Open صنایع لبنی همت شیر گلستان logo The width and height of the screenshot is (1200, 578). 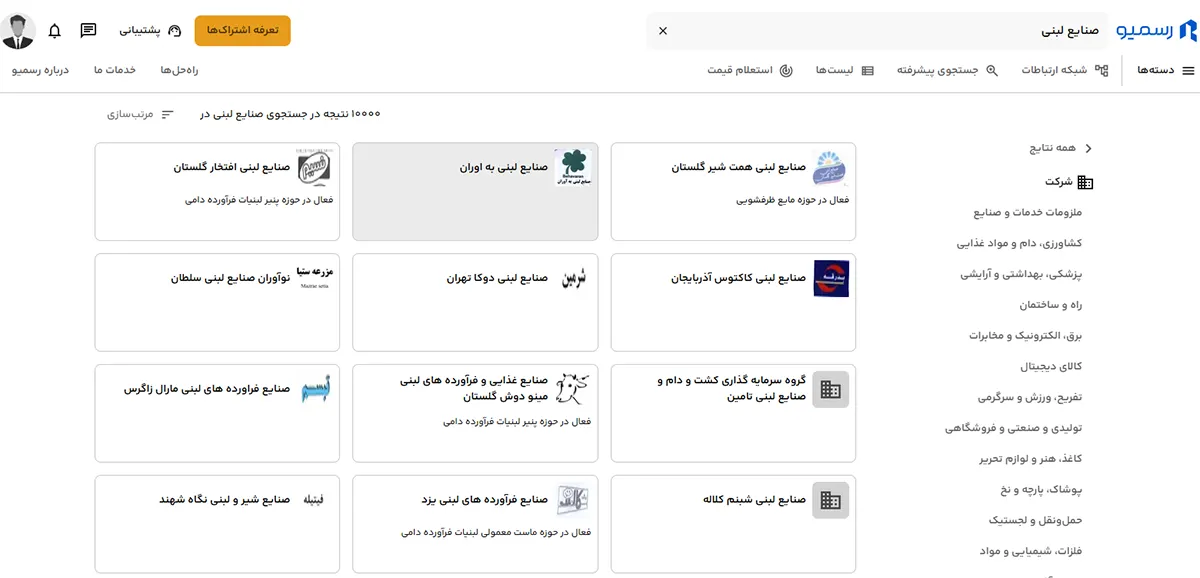pos(830,169)
